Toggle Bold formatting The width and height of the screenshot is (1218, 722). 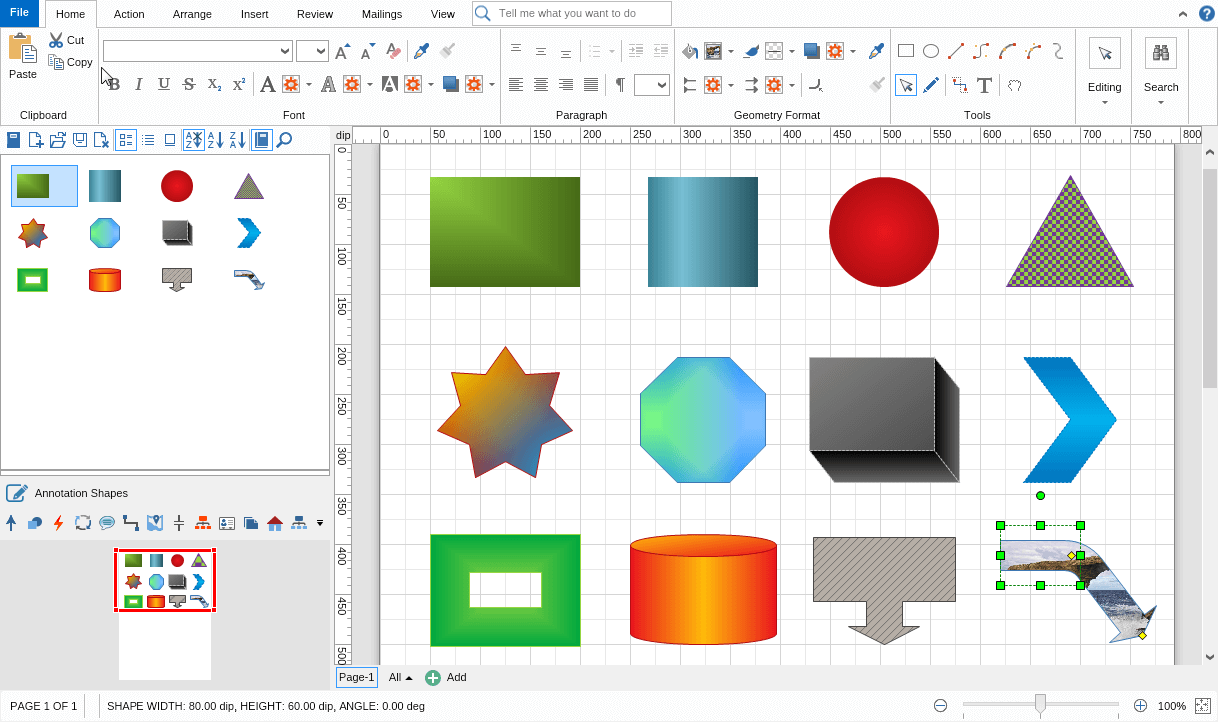click(x=114, y=85)
